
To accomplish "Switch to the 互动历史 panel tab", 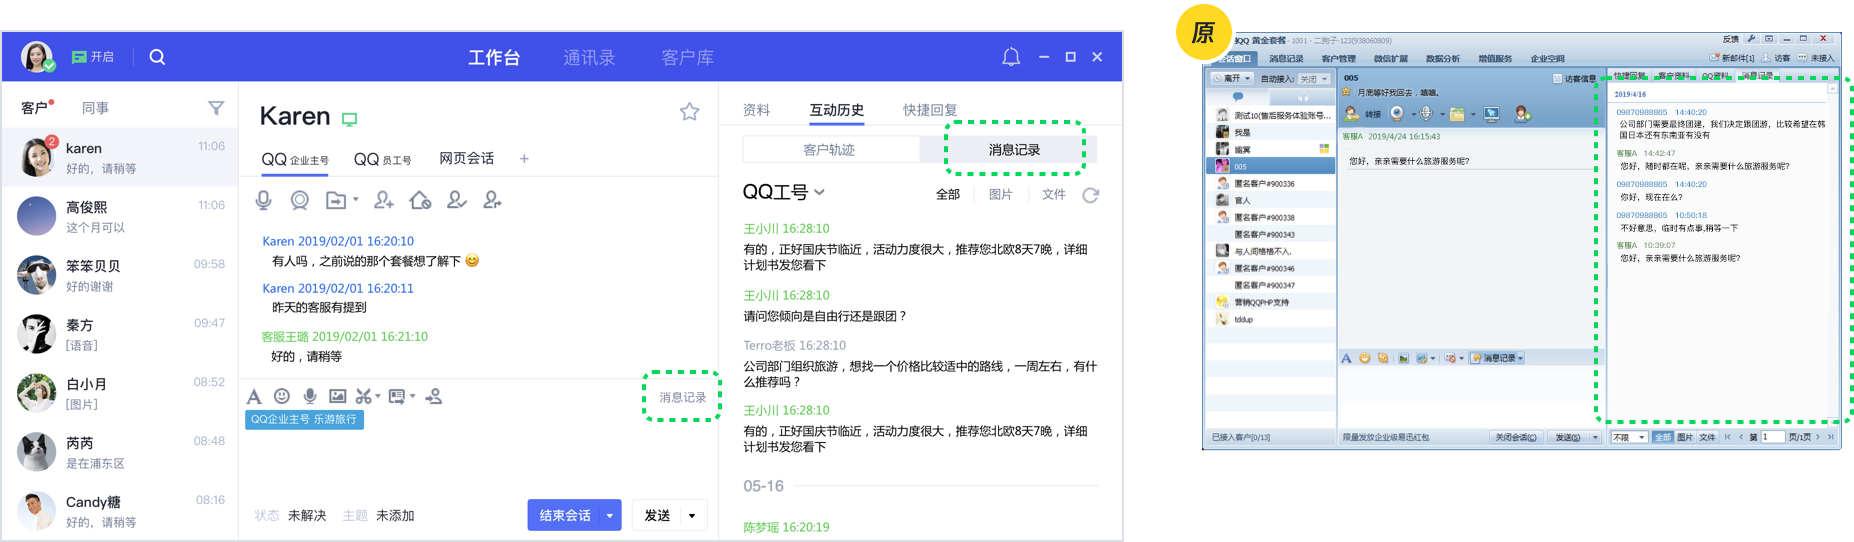I will pyautogui.click(x=836, y=110).
